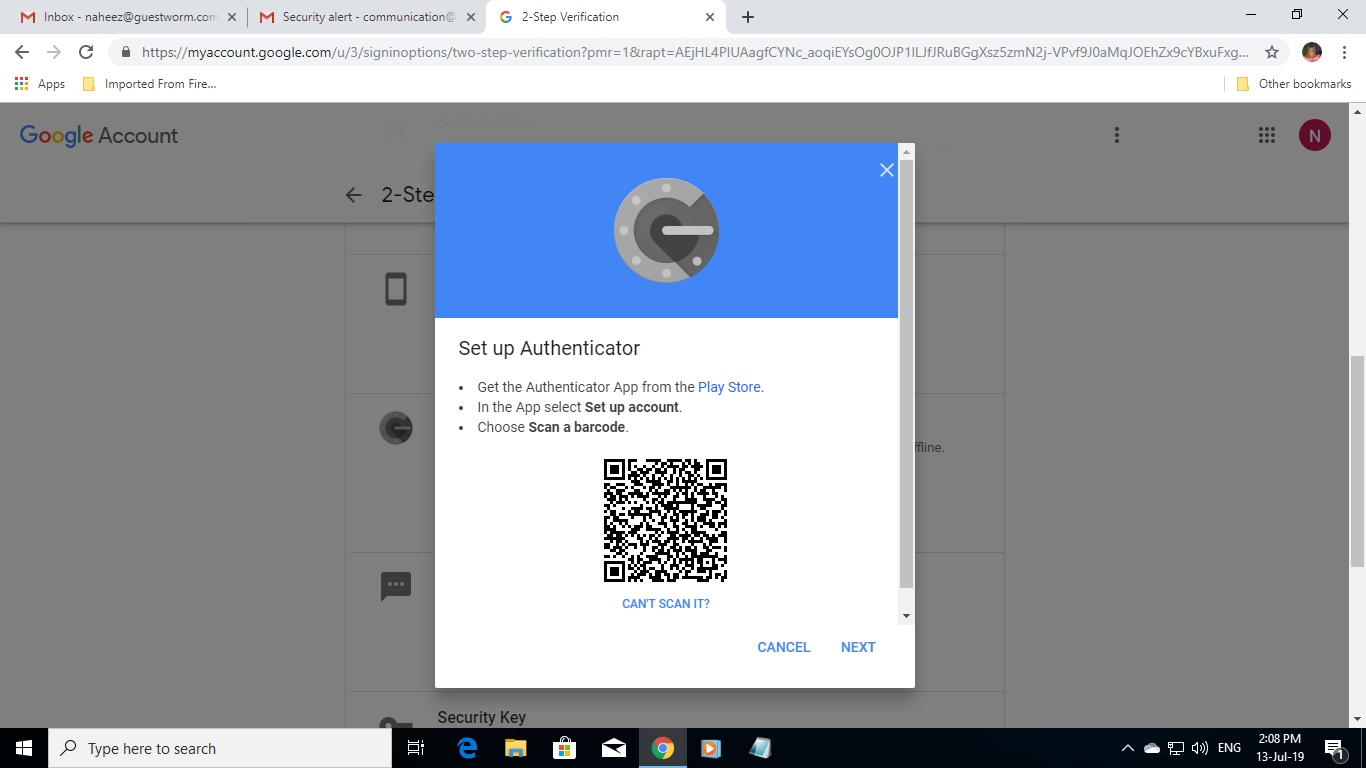Viewport: 1366px width, 768px height.
Task: Click the dialog's vertical scrollbar thumb
Action: coord(907,373)
